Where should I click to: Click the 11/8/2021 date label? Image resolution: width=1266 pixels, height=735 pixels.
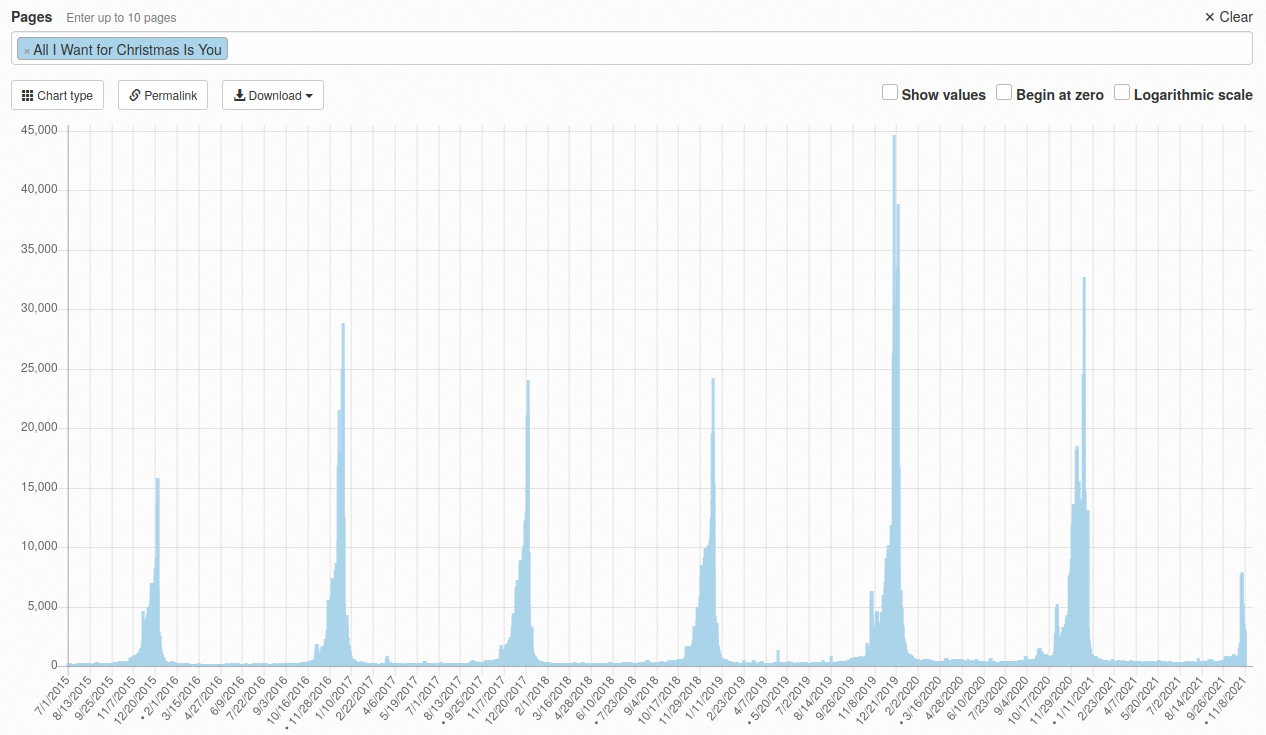1226,697
